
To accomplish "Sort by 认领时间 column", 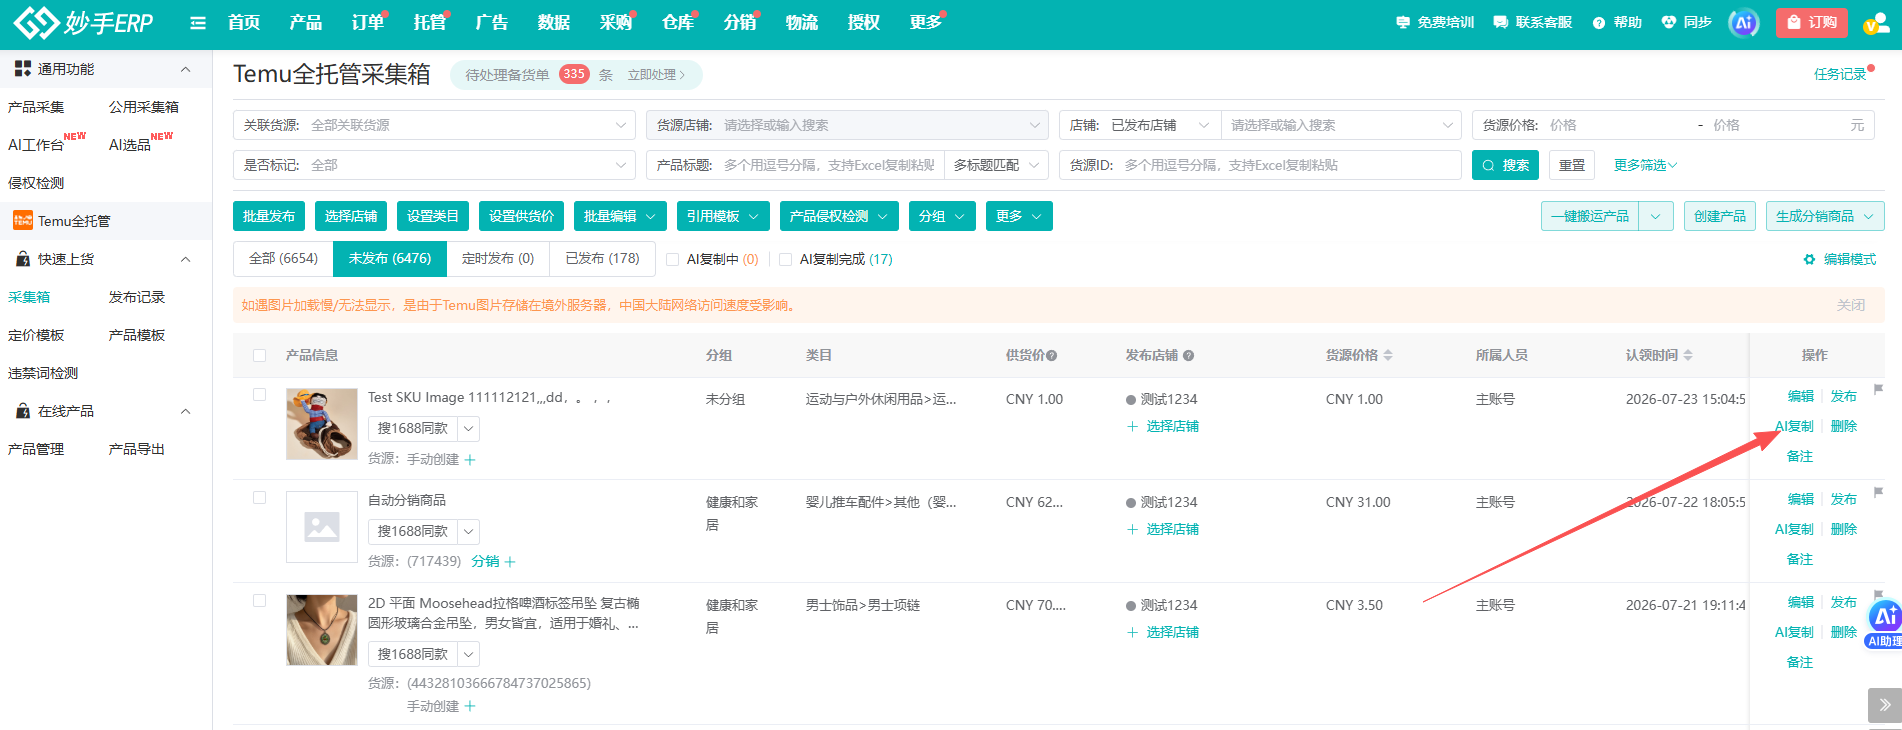I will tap(1688, 355).
